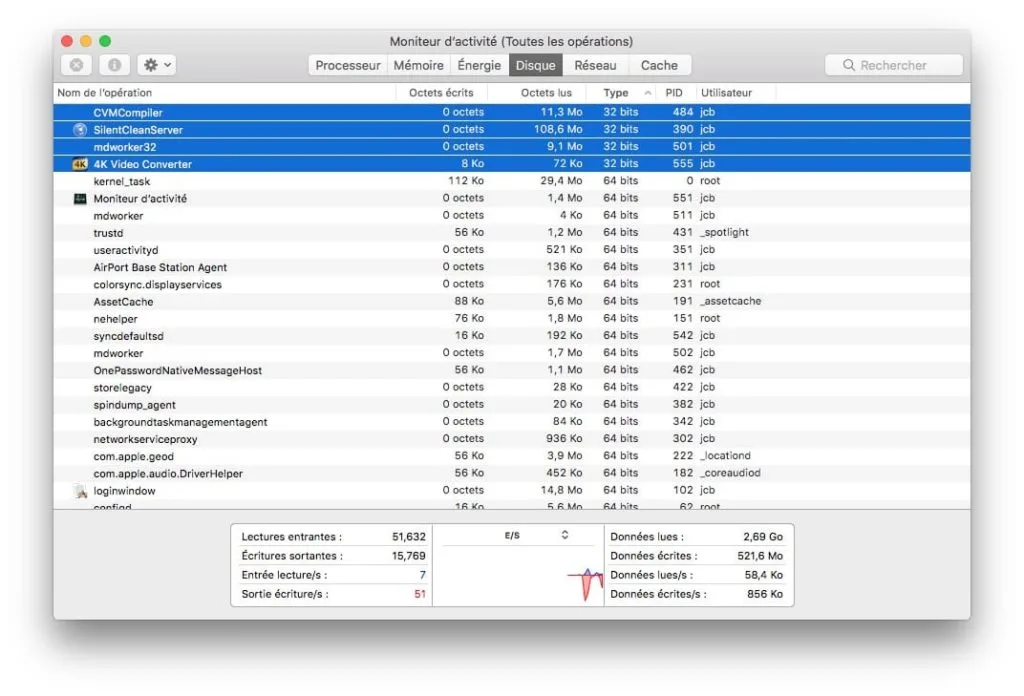Click the Lectures entrantes value 51,632
Viewport: 1024px width, 696px height.
pyautogui.click(x=409, y=537)
